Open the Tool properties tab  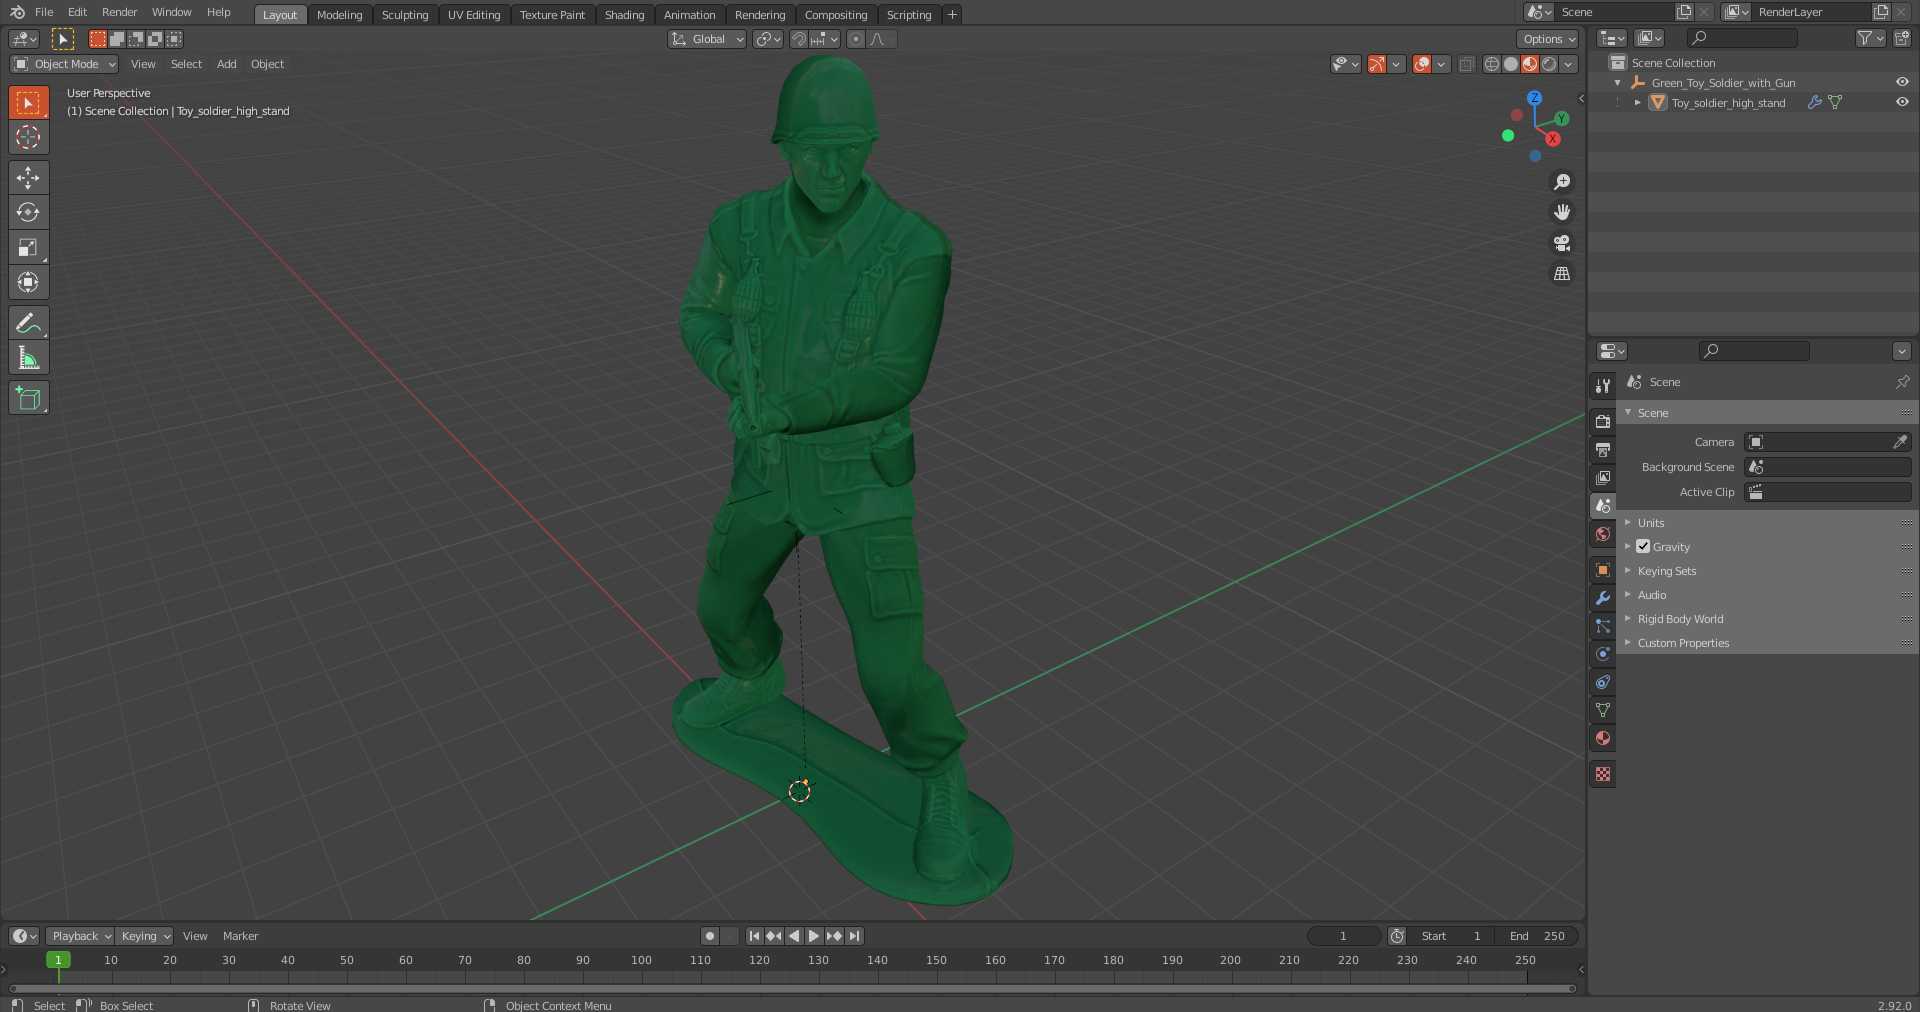(x=1603, y=385)
